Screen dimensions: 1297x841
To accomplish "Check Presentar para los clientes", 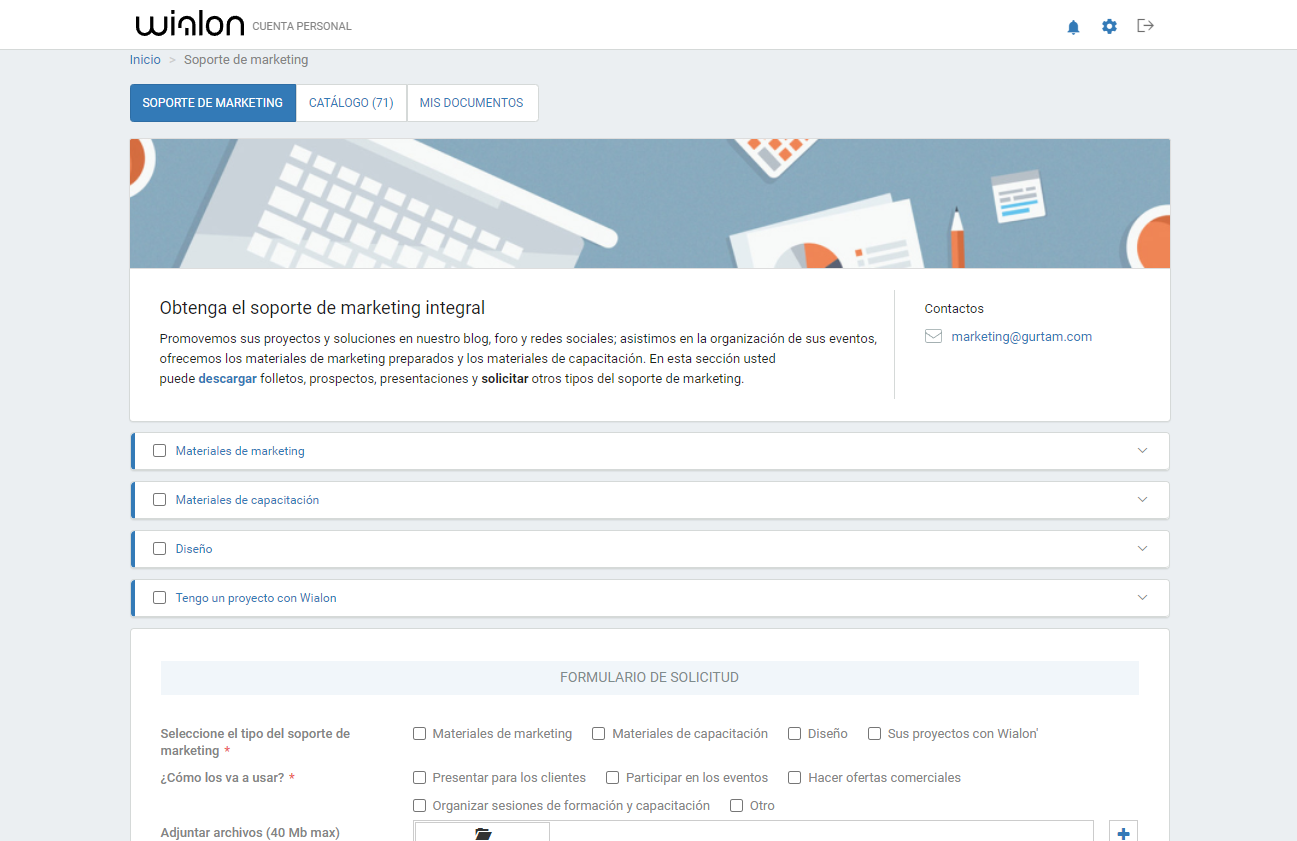I will point(419,777).
